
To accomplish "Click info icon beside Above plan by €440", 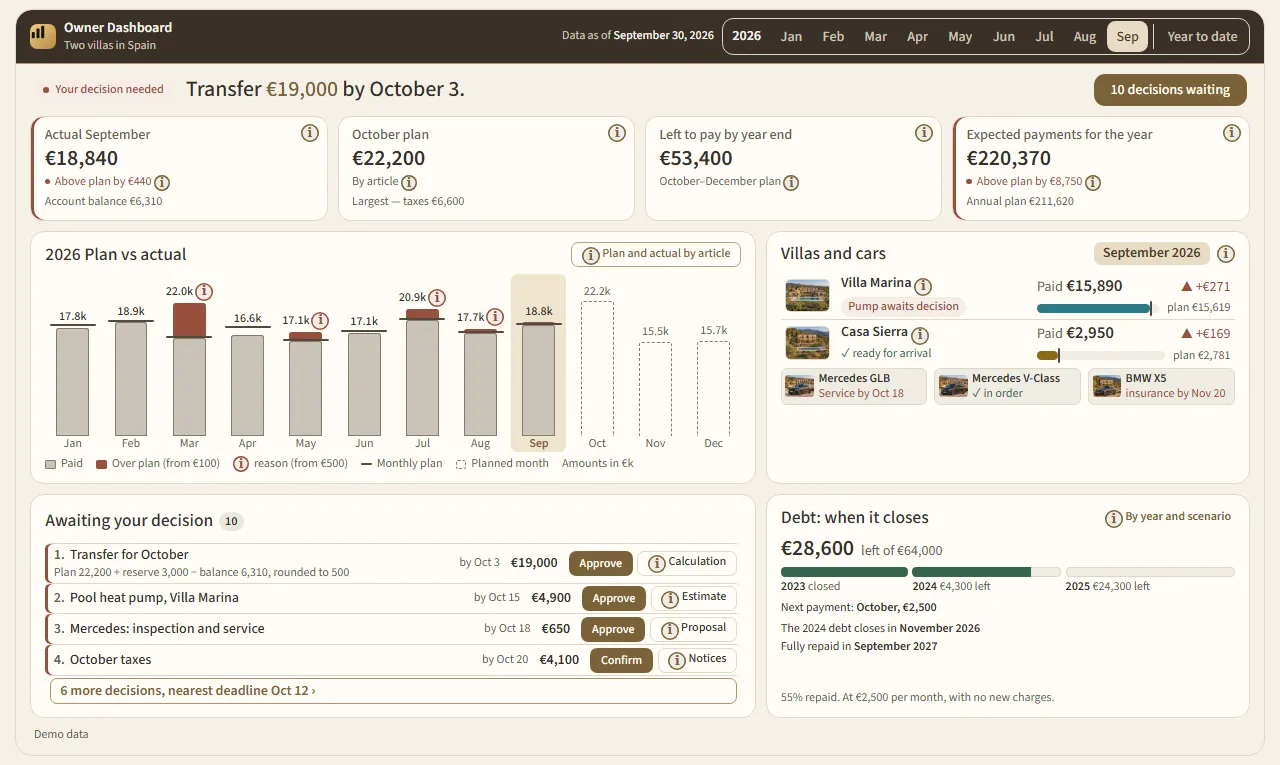I will (162, 182).
